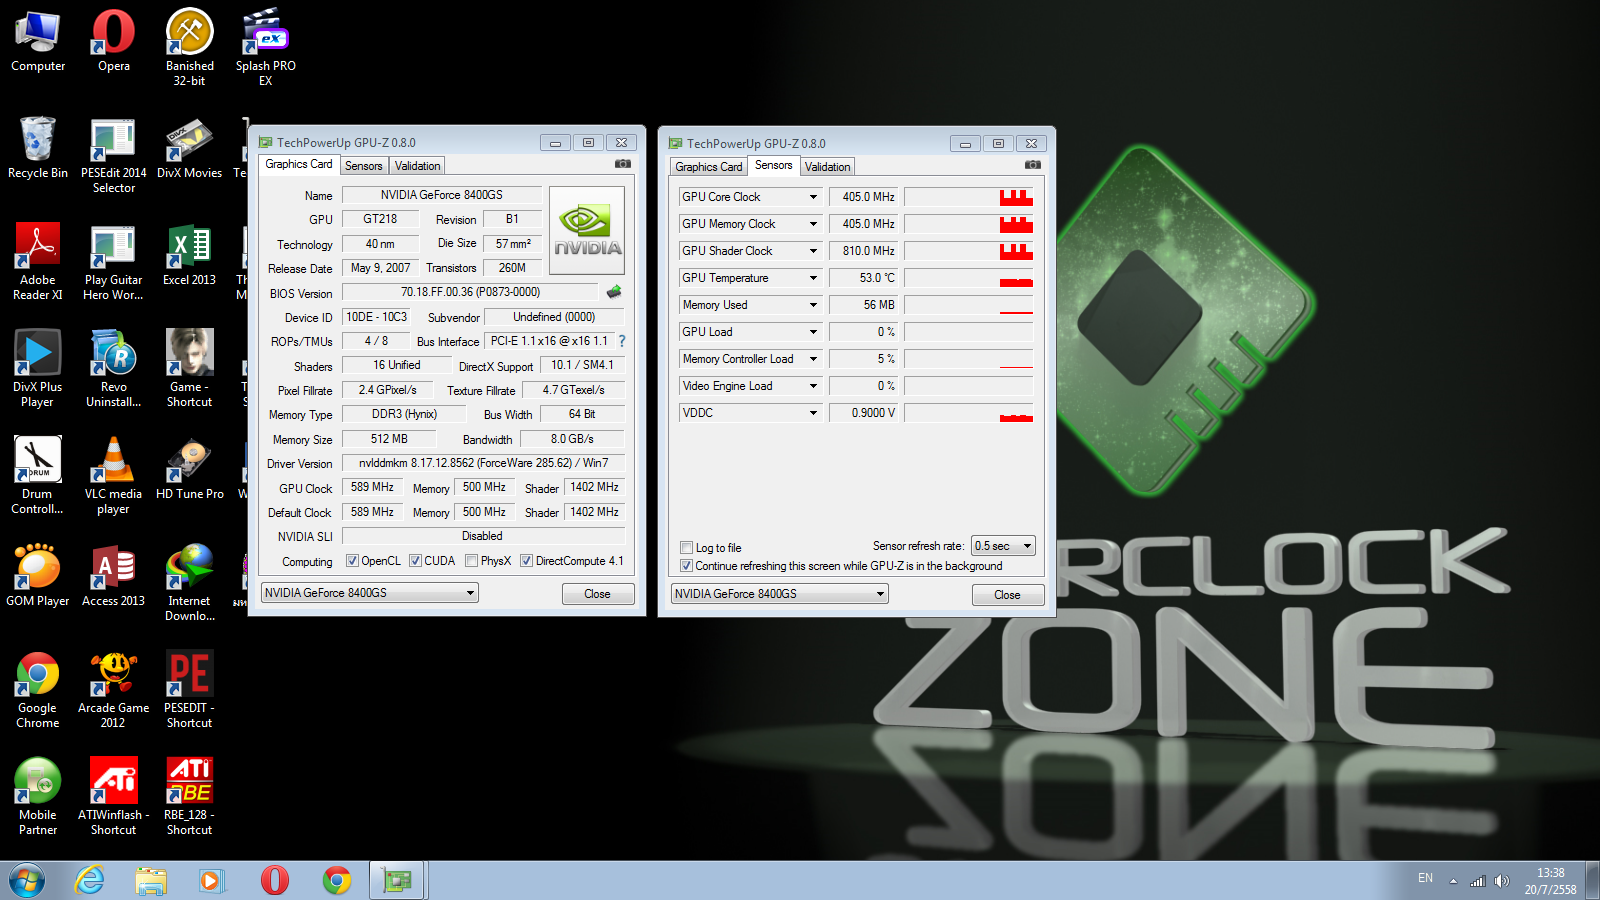1600x900 pixels.
Task: Launch DivX Plus Player
Action: [38, 368]
